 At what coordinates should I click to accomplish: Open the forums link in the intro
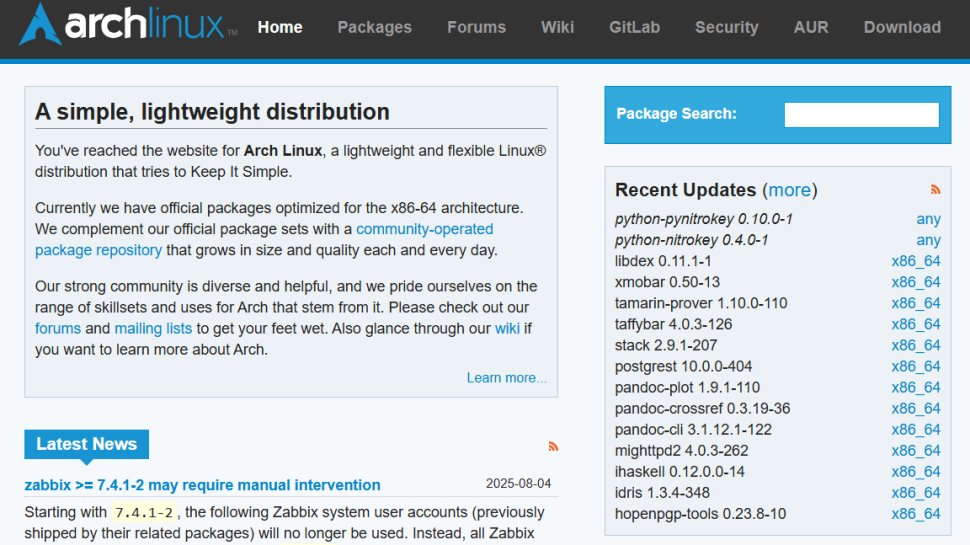[x=58, y=328]
